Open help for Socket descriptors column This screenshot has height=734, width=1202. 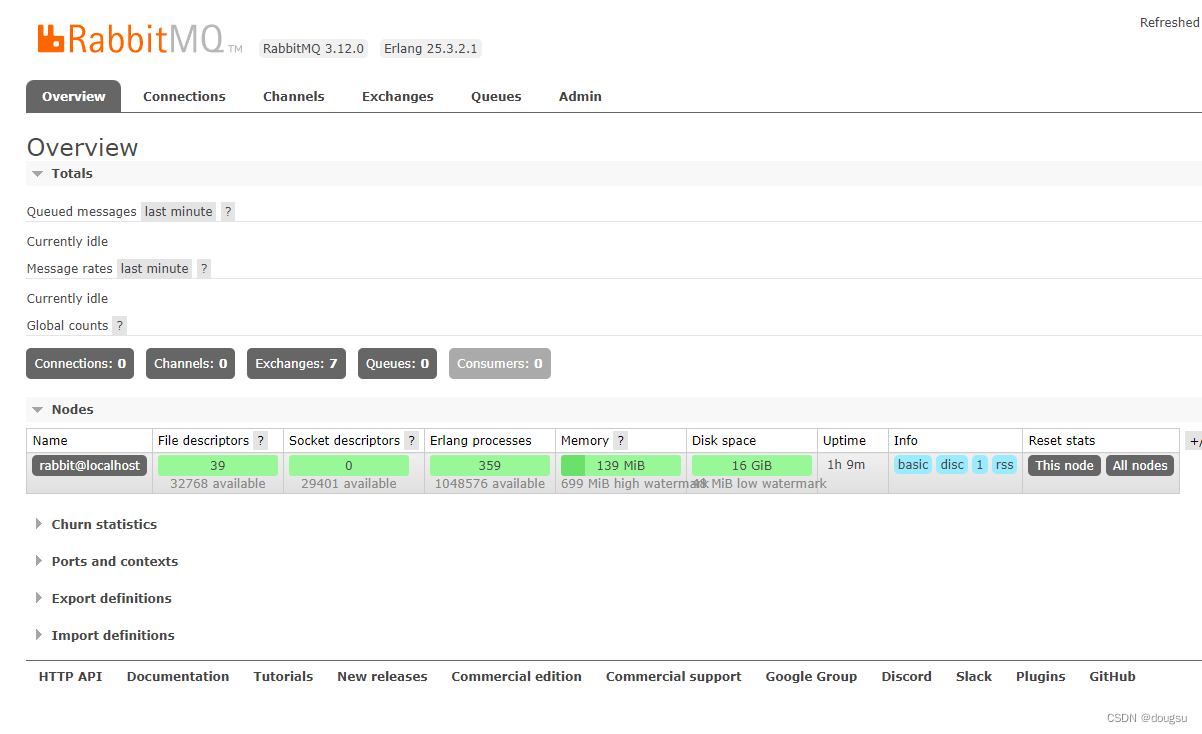(412, 441)
